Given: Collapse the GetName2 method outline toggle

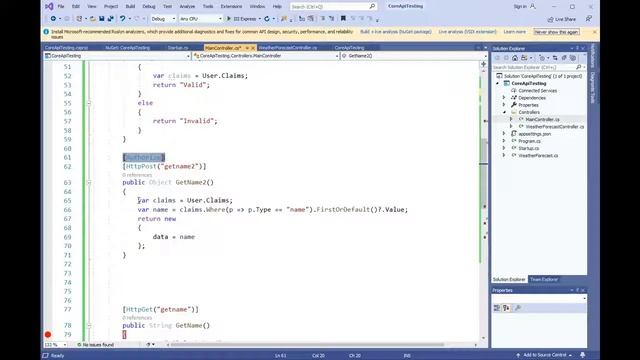Looking at the screenshot, I should pos(89,182).
